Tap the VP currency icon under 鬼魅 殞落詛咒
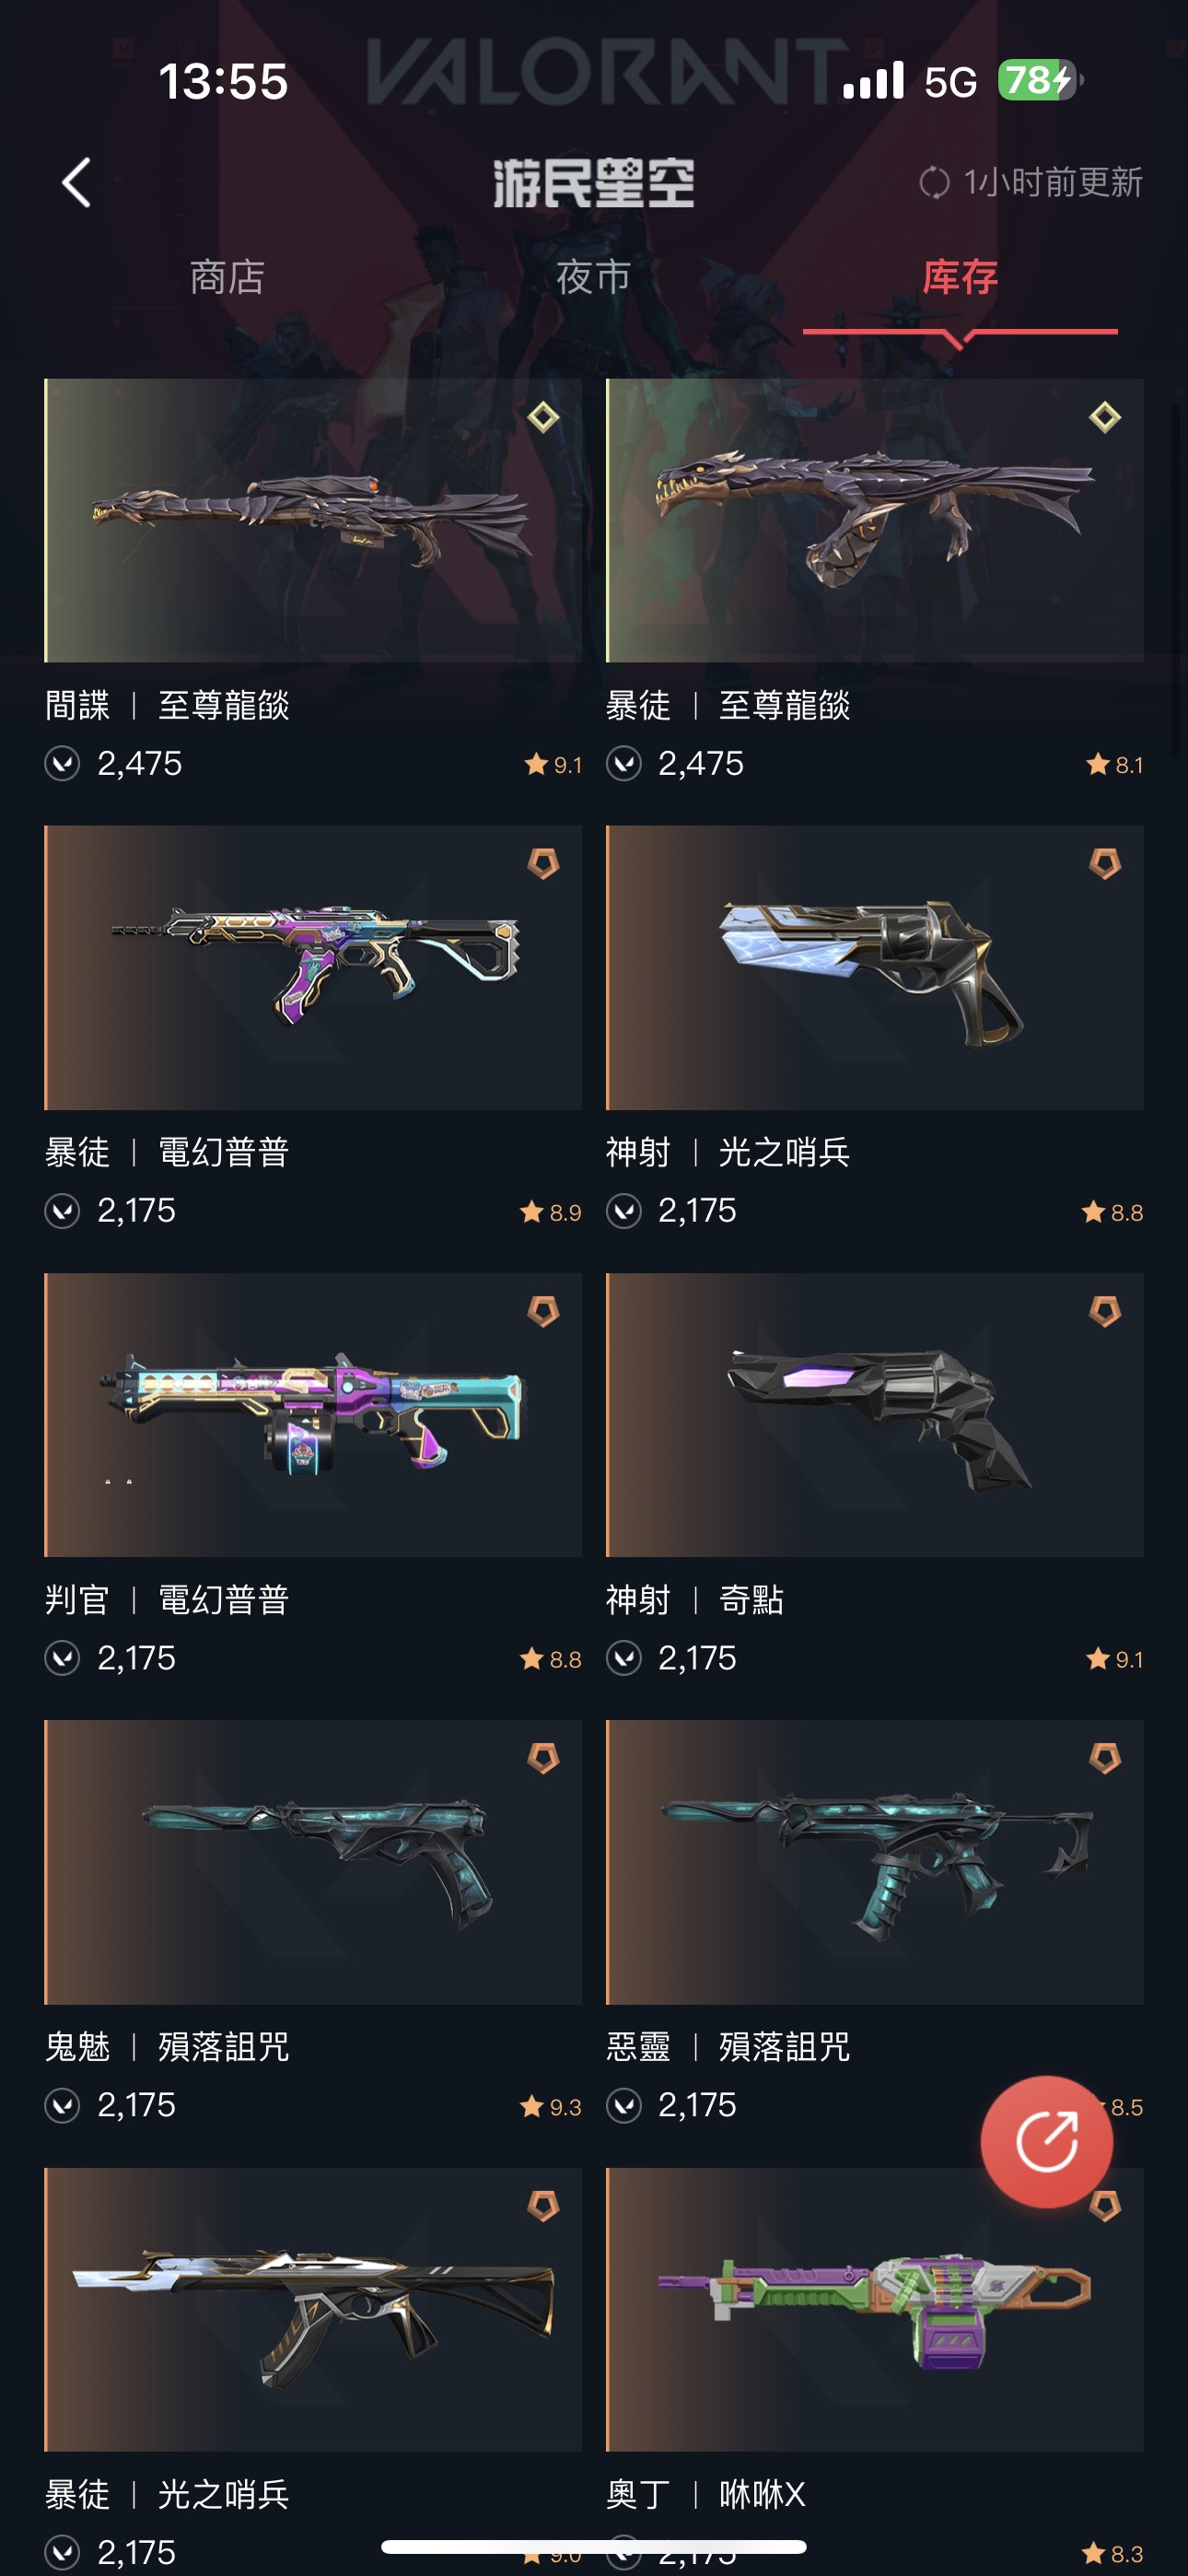 pyautogui.click(x=62, y=2105)
